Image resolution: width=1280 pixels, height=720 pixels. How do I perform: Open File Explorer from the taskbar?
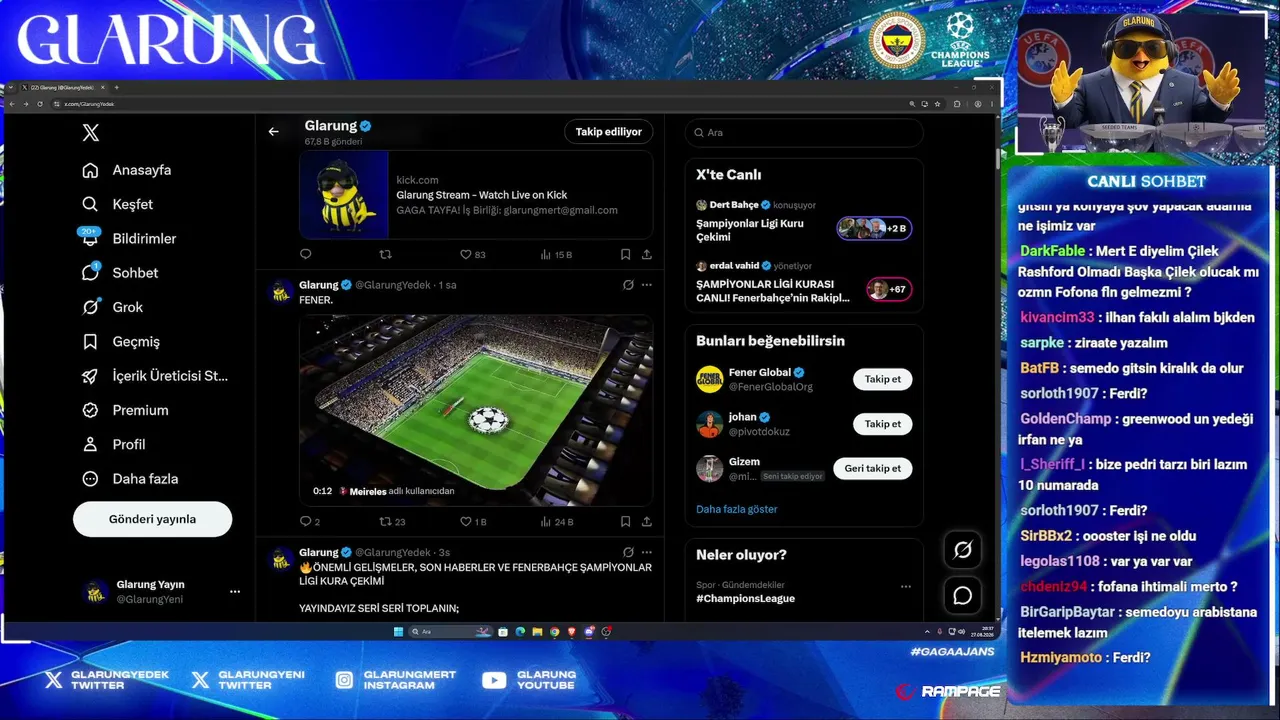point(538,632)
